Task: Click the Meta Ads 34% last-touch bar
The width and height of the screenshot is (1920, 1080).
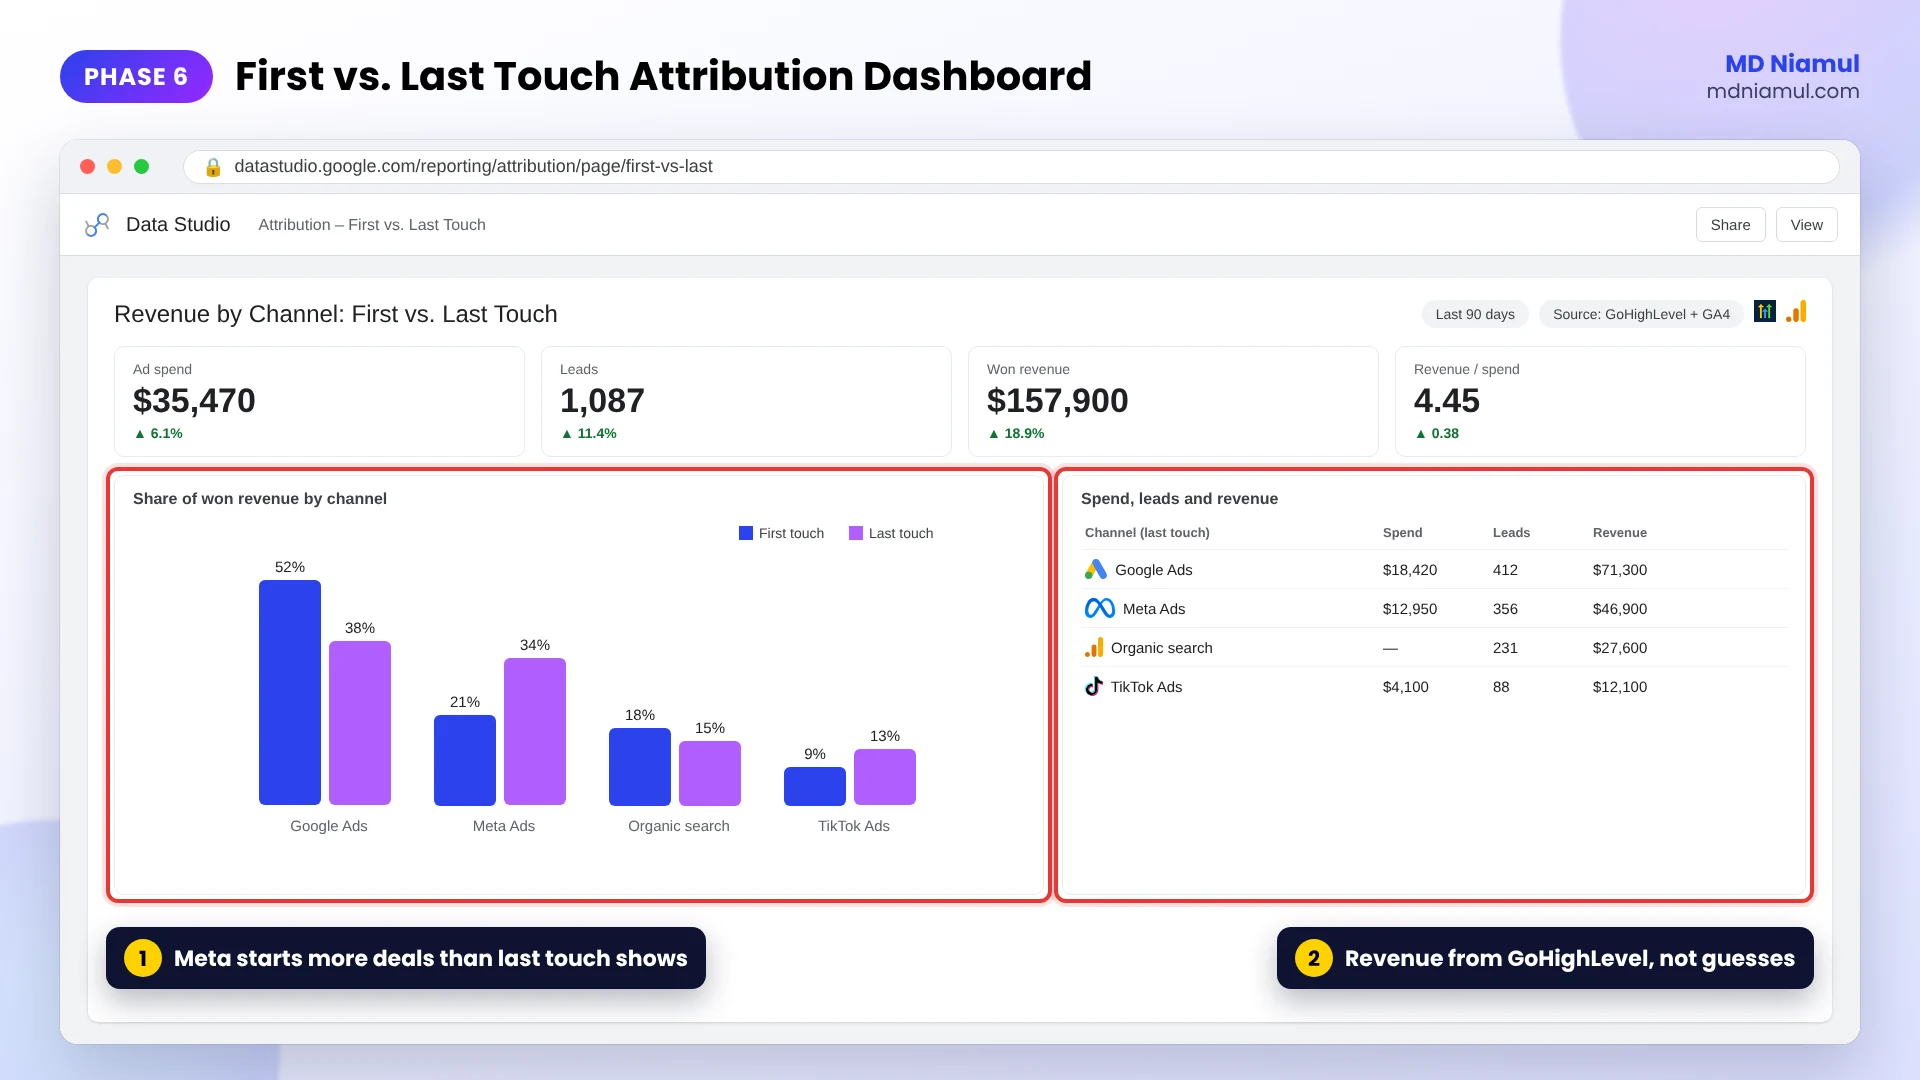Action: (x=535, y=731)
